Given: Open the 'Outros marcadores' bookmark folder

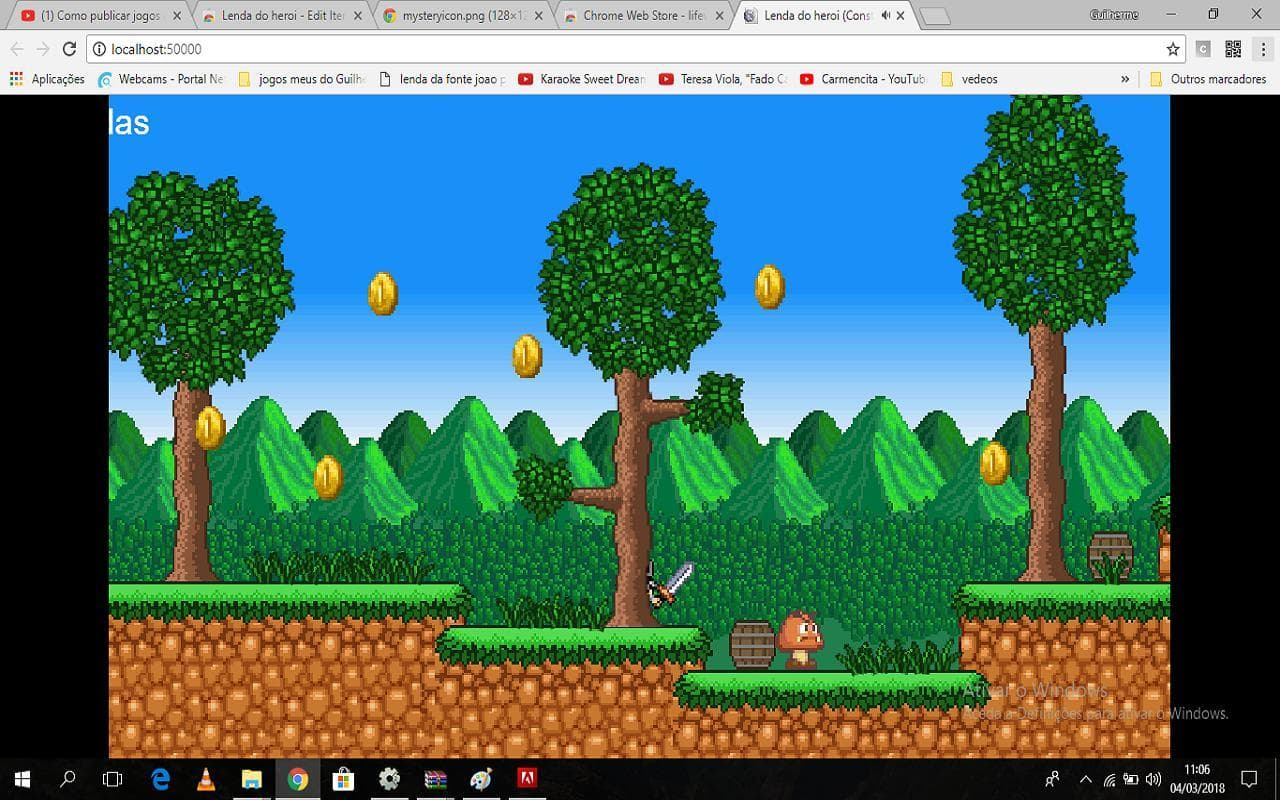Looking at the screenshot, I should pyautogui.click(x=1208, y=79).
